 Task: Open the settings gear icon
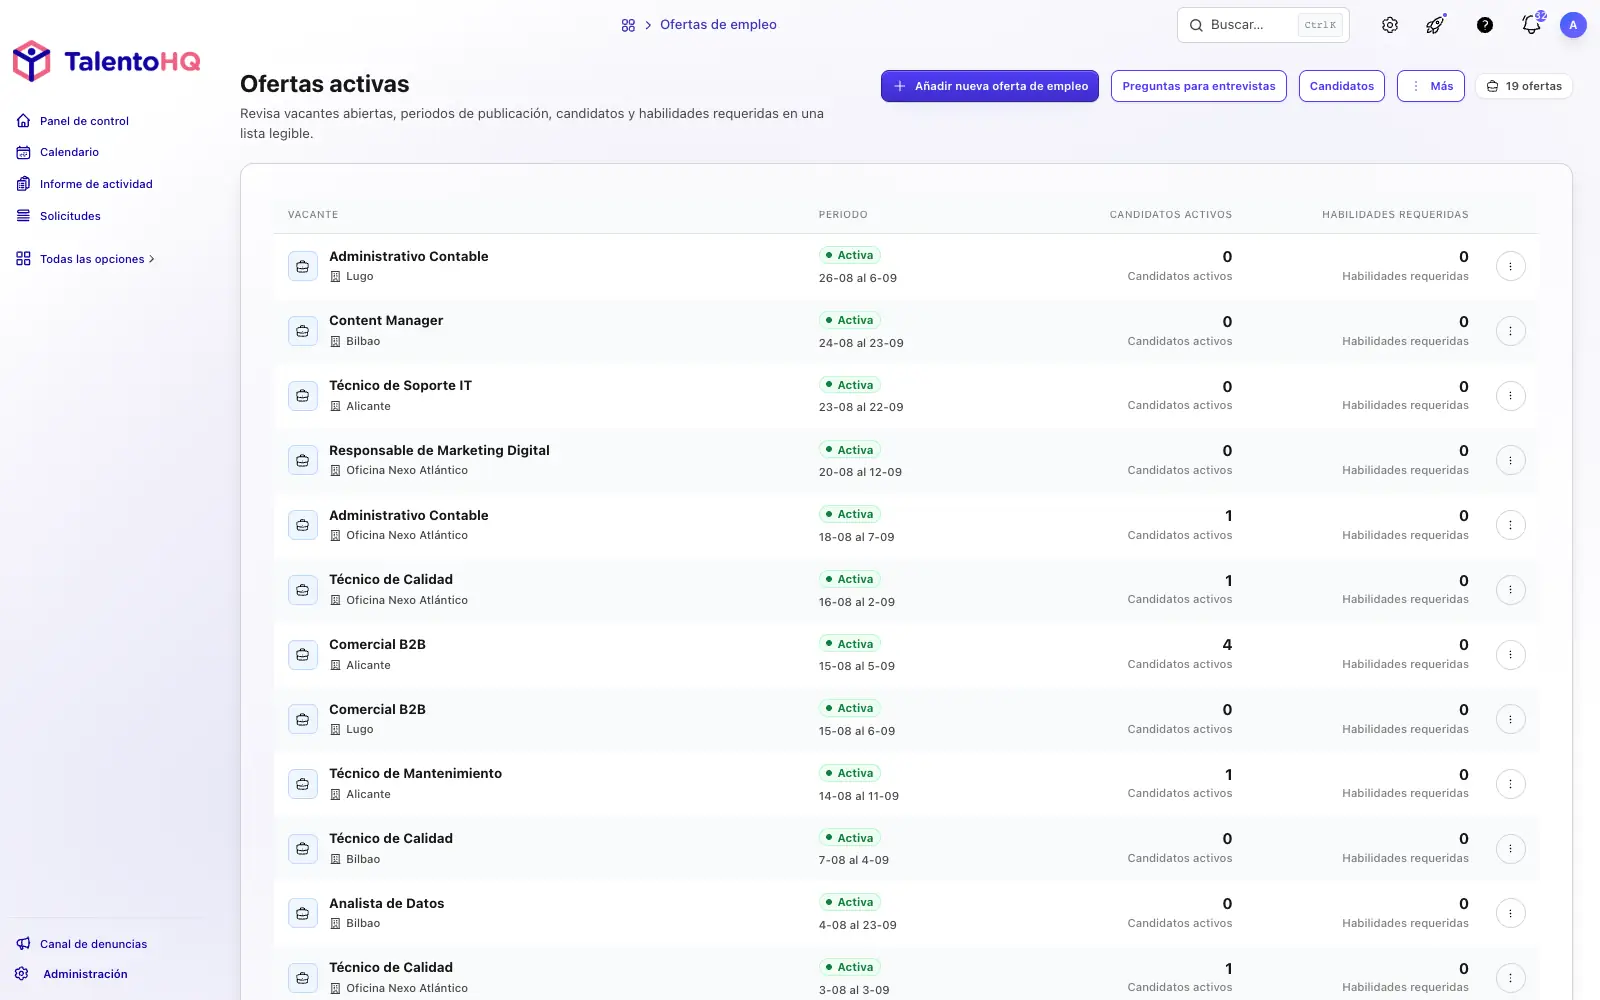tap(1390, 25)
